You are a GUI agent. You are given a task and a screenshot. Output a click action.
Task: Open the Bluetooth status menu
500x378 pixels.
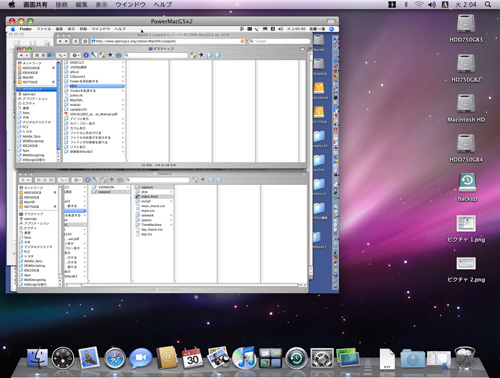(406, 4)
